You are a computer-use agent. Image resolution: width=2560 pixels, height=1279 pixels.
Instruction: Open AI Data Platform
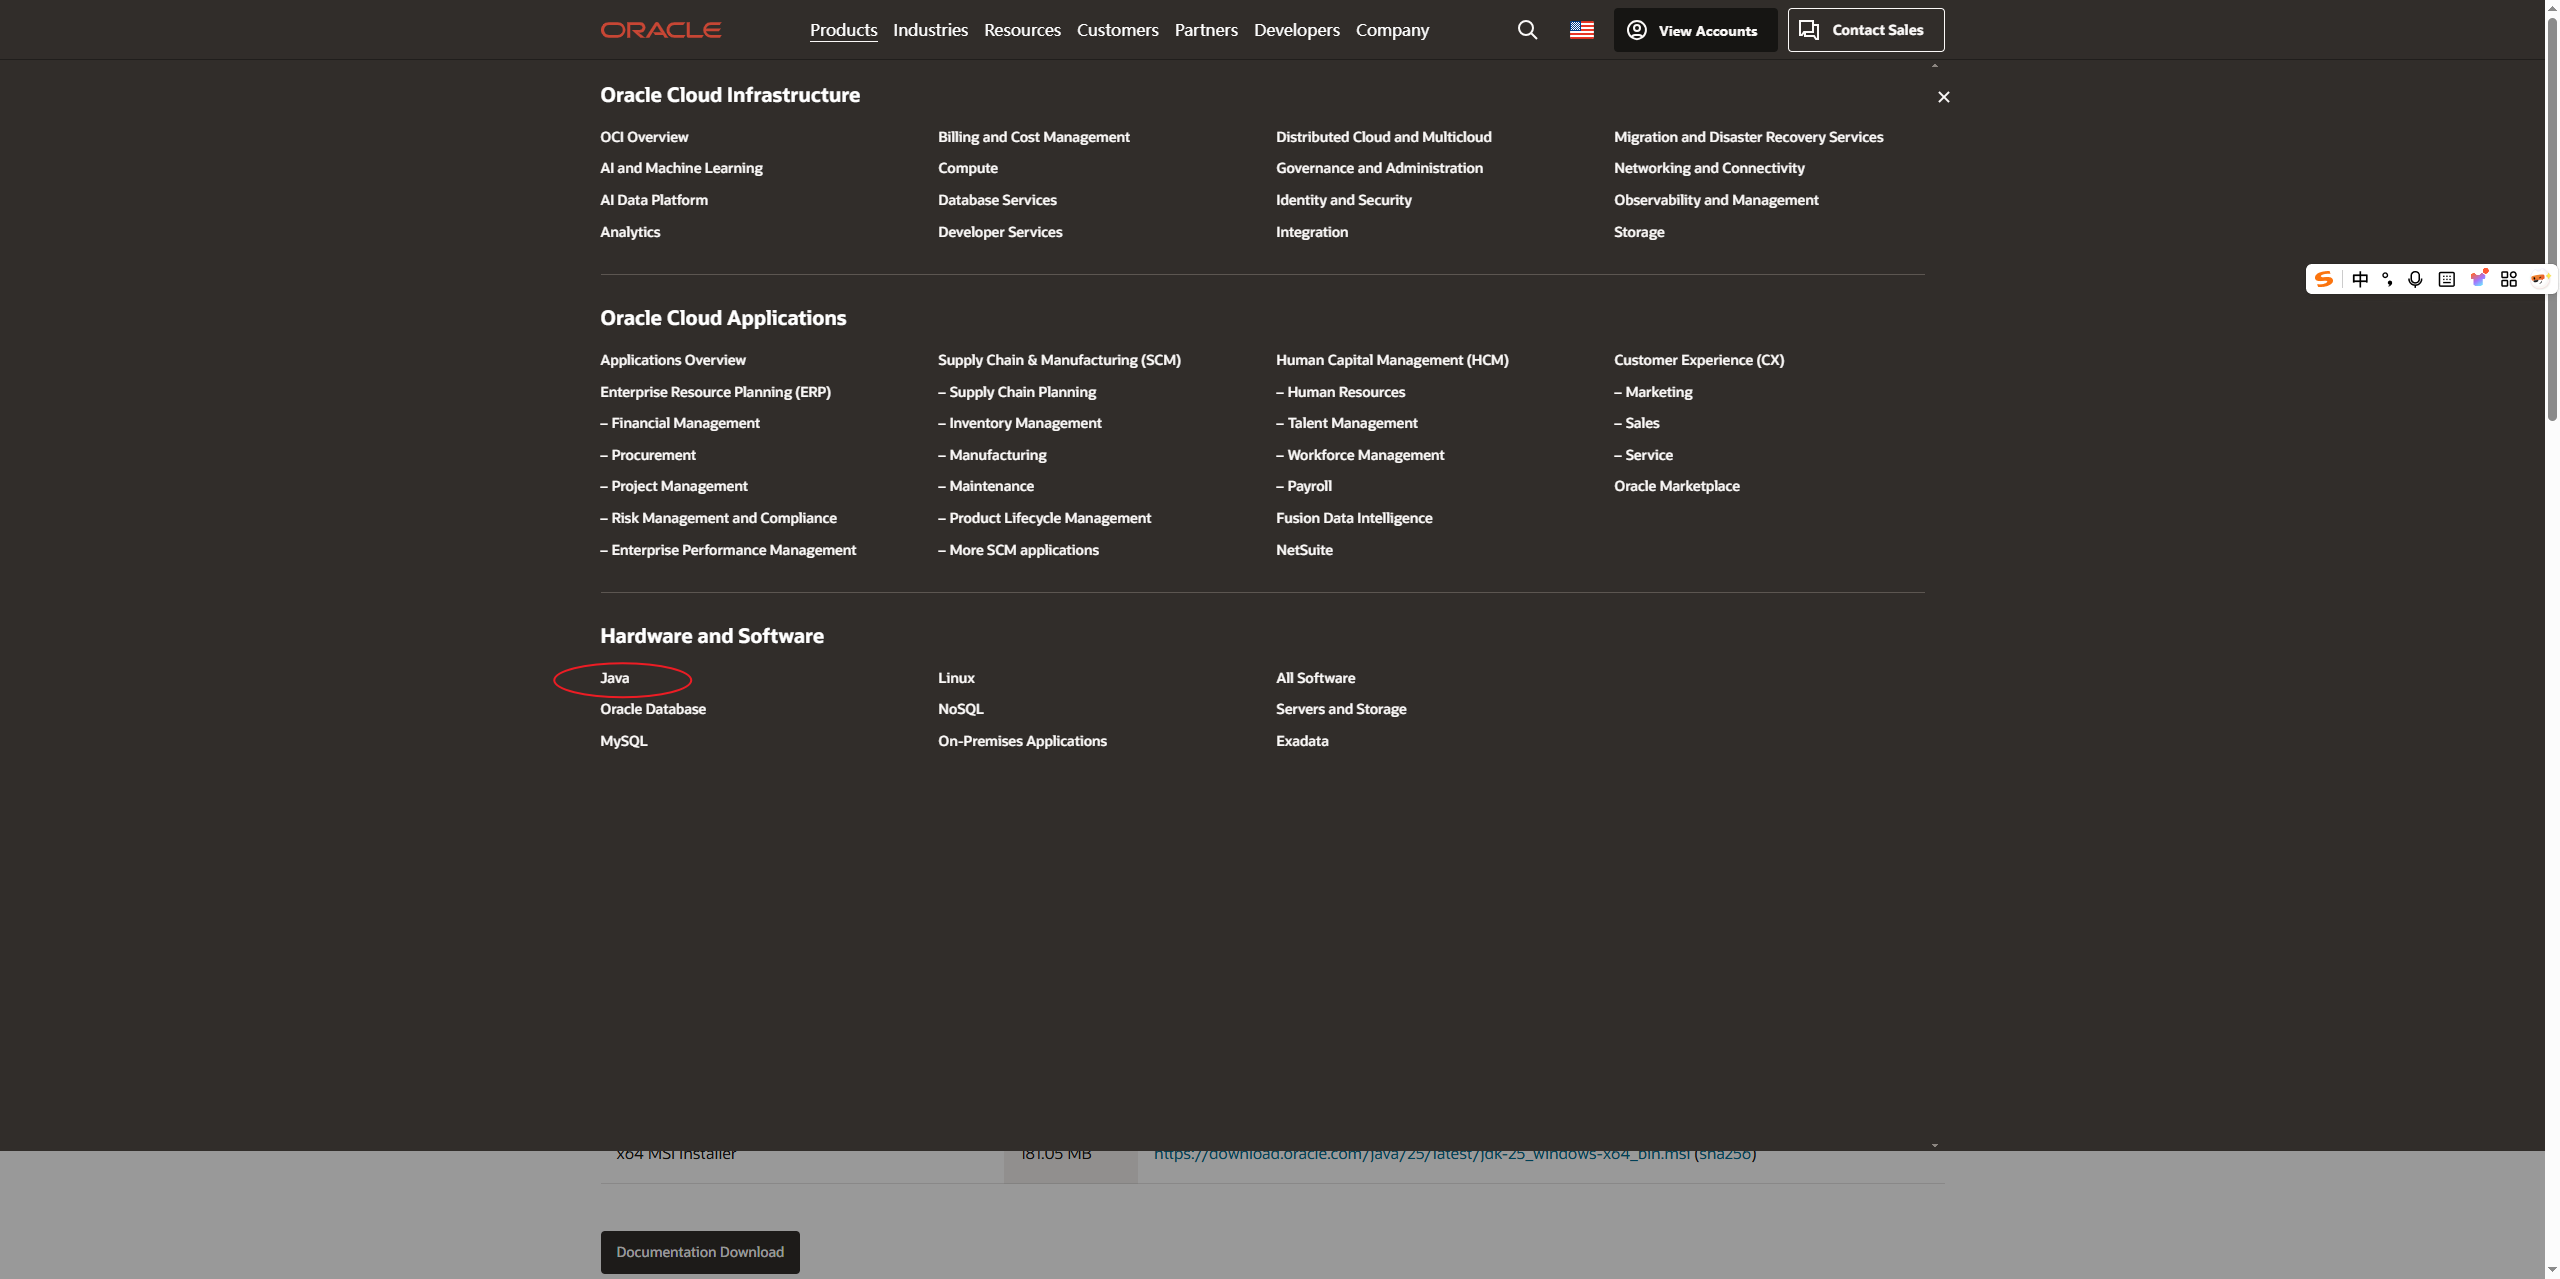tap(654, 200)
